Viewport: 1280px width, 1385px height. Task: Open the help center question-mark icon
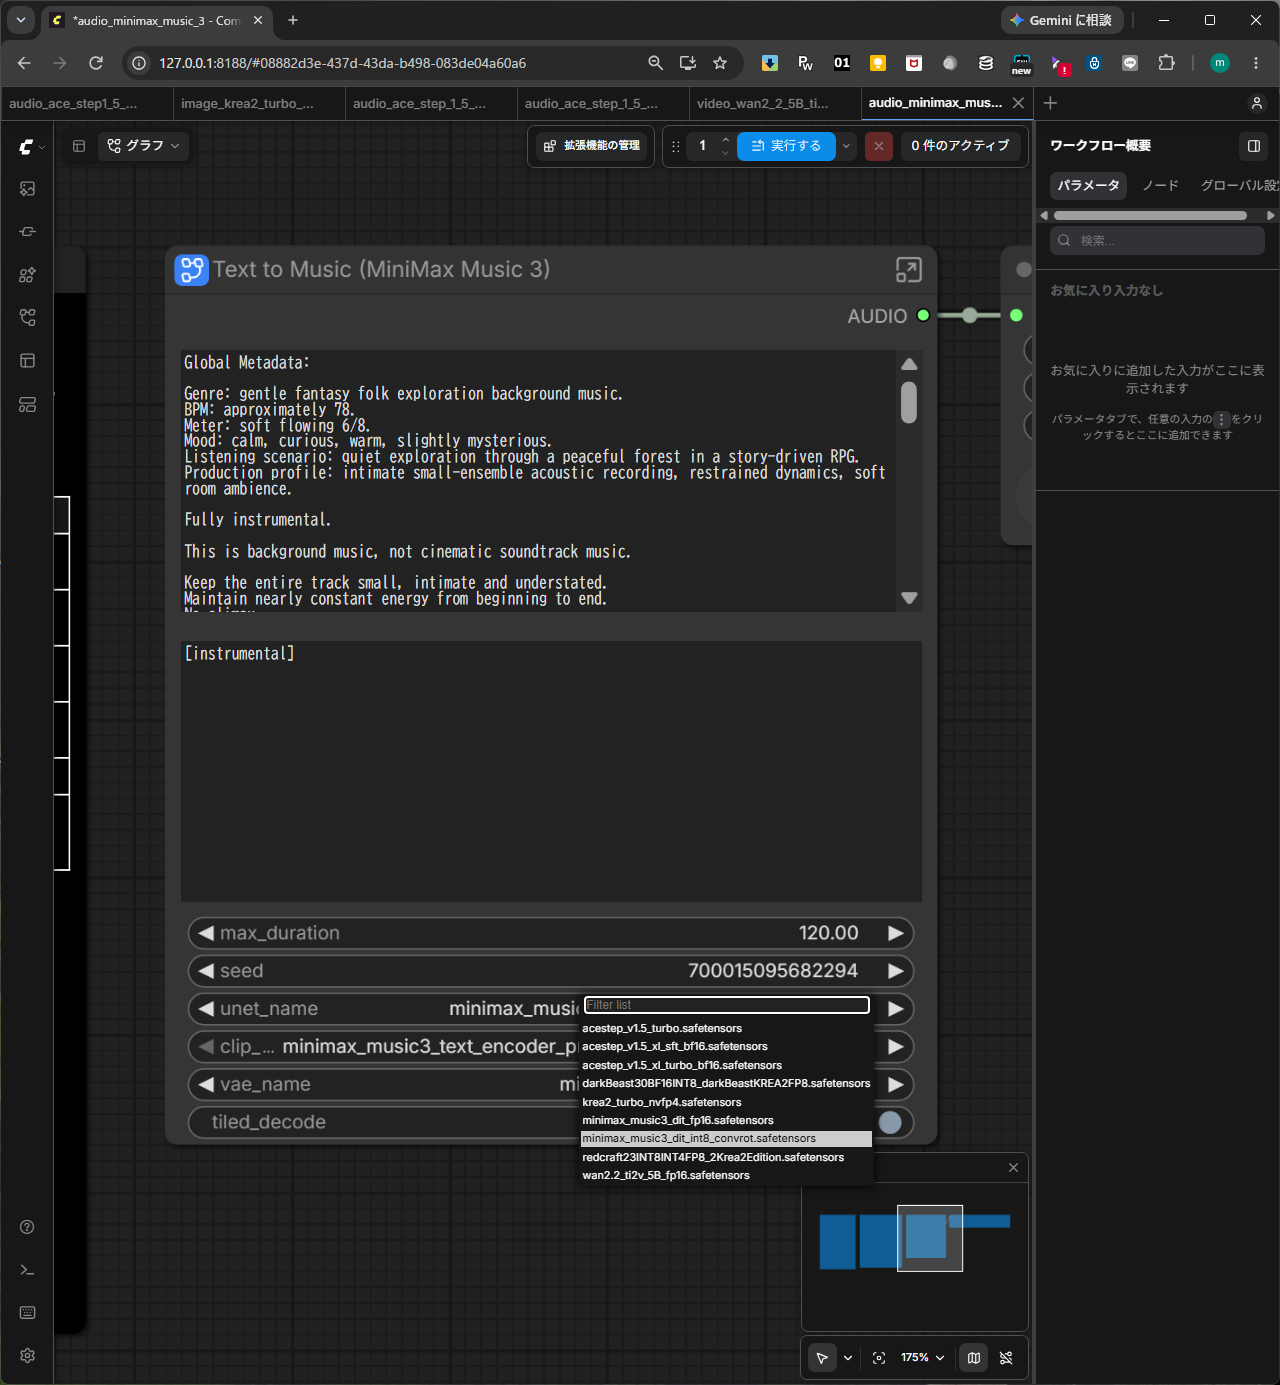(27, 1227)
